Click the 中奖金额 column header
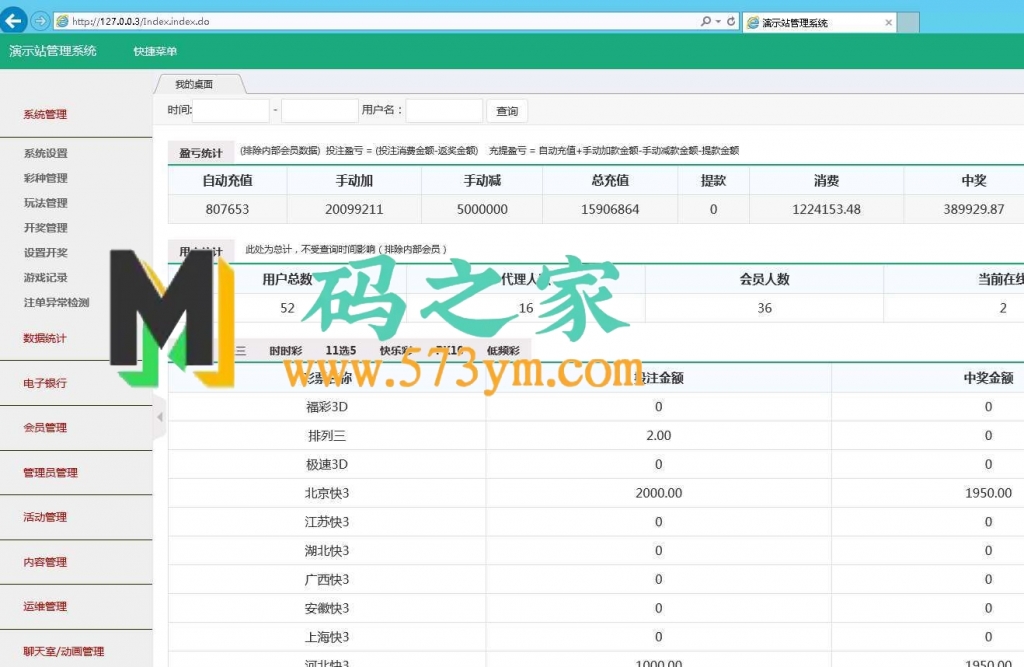This screenshot has height=667, width=1024. tap(988, 378)
